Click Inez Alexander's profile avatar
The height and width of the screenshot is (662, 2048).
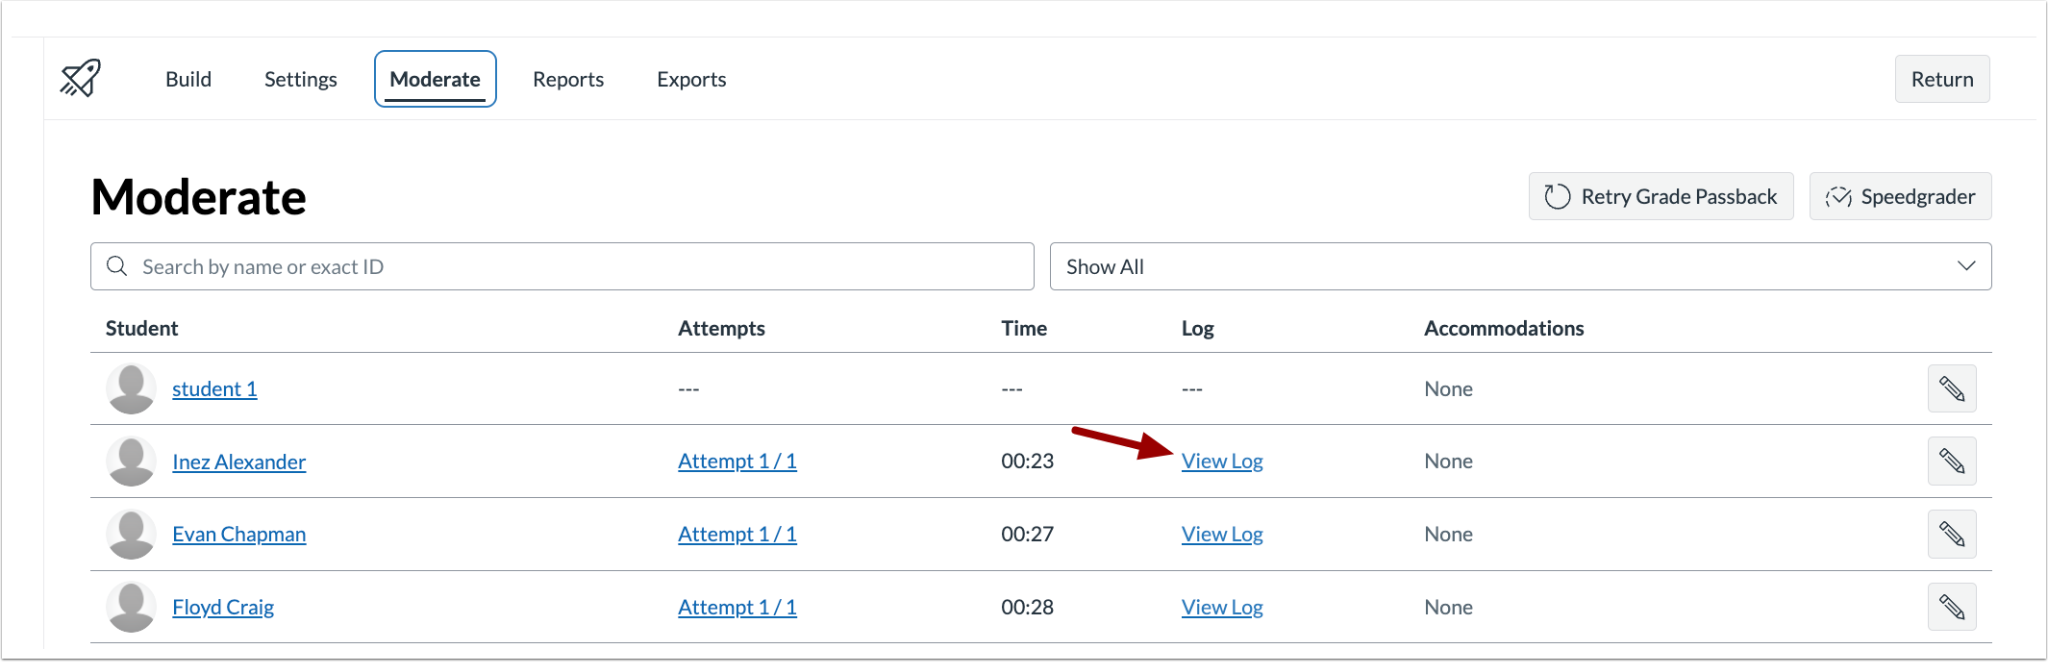(x=130, y=461)
